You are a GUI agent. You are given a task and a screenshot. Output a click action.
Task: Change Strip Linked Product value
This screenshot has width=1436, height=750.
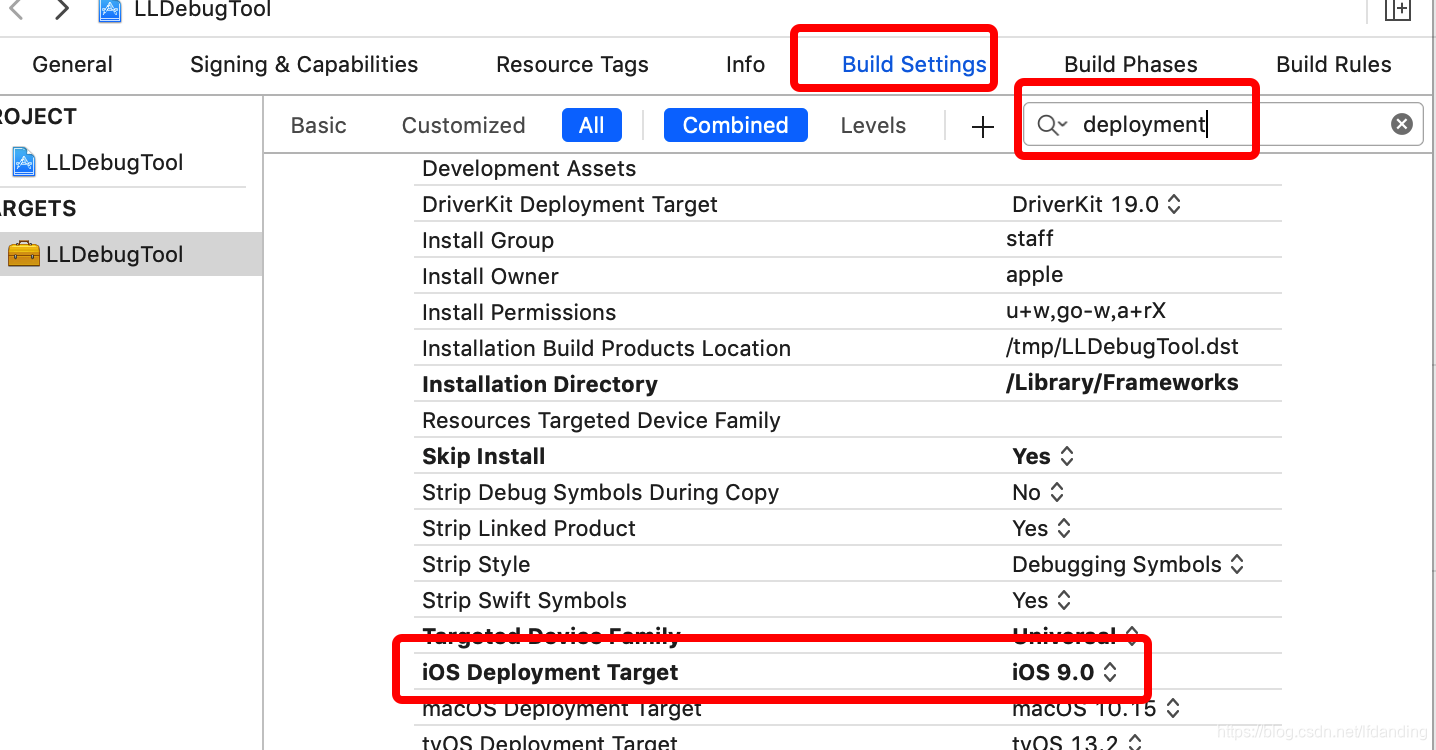coord(1041,528)
